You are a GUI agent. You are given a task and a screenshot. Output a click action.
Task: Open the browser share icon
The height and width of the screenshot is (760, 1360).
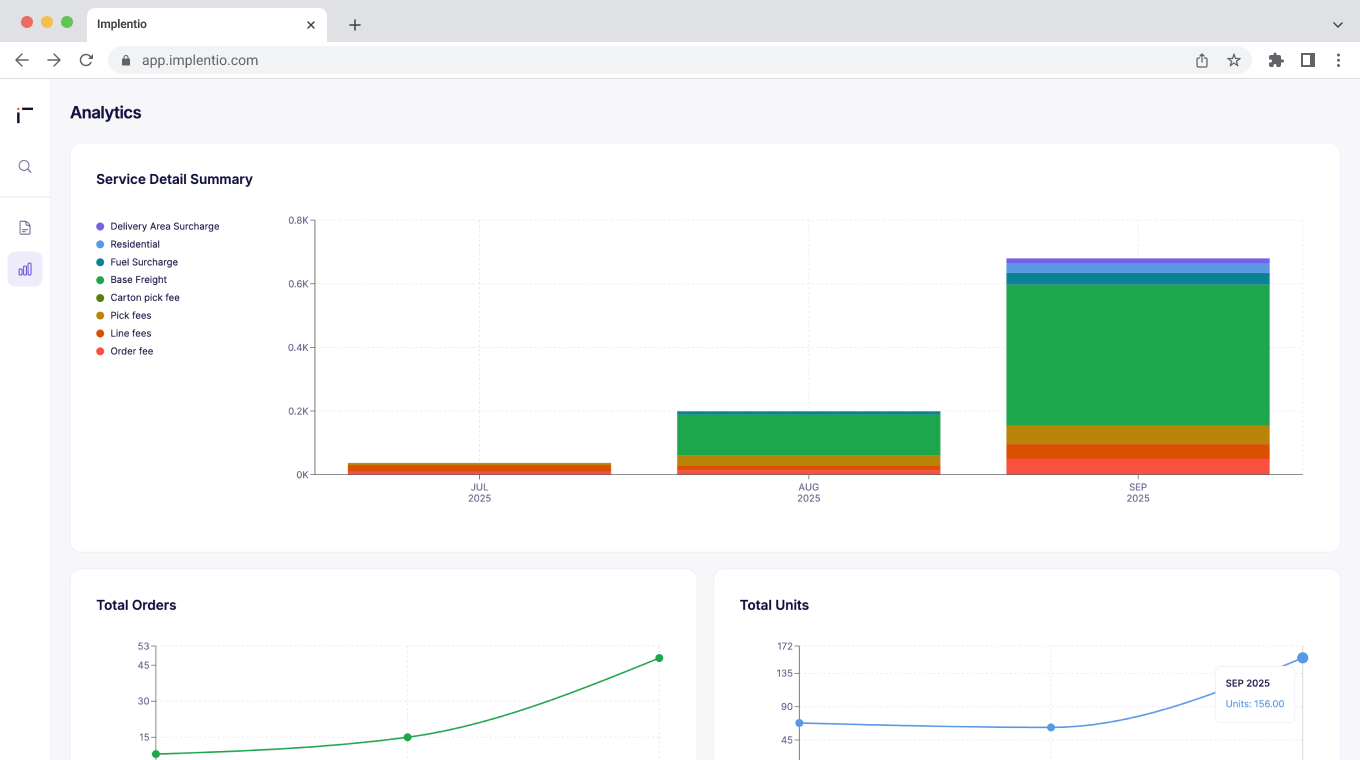pyautogui.click(x=1201, y=60)
